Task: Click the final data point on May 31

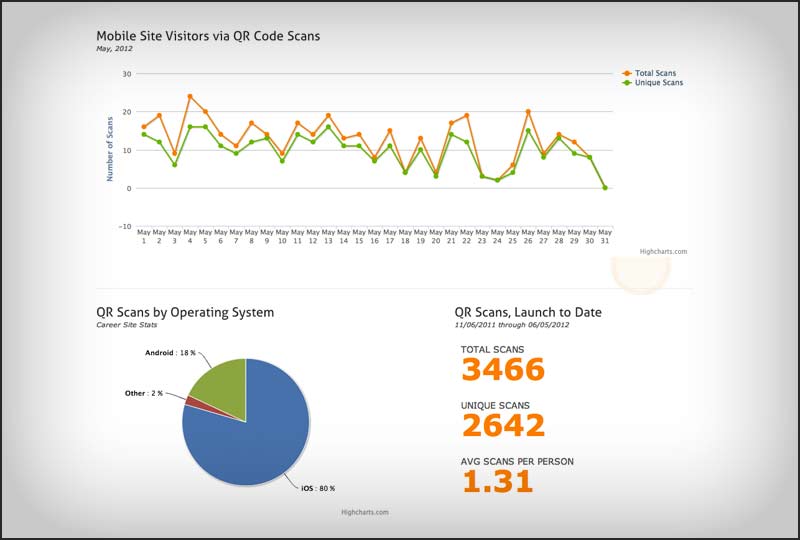Action: point(605,187)
